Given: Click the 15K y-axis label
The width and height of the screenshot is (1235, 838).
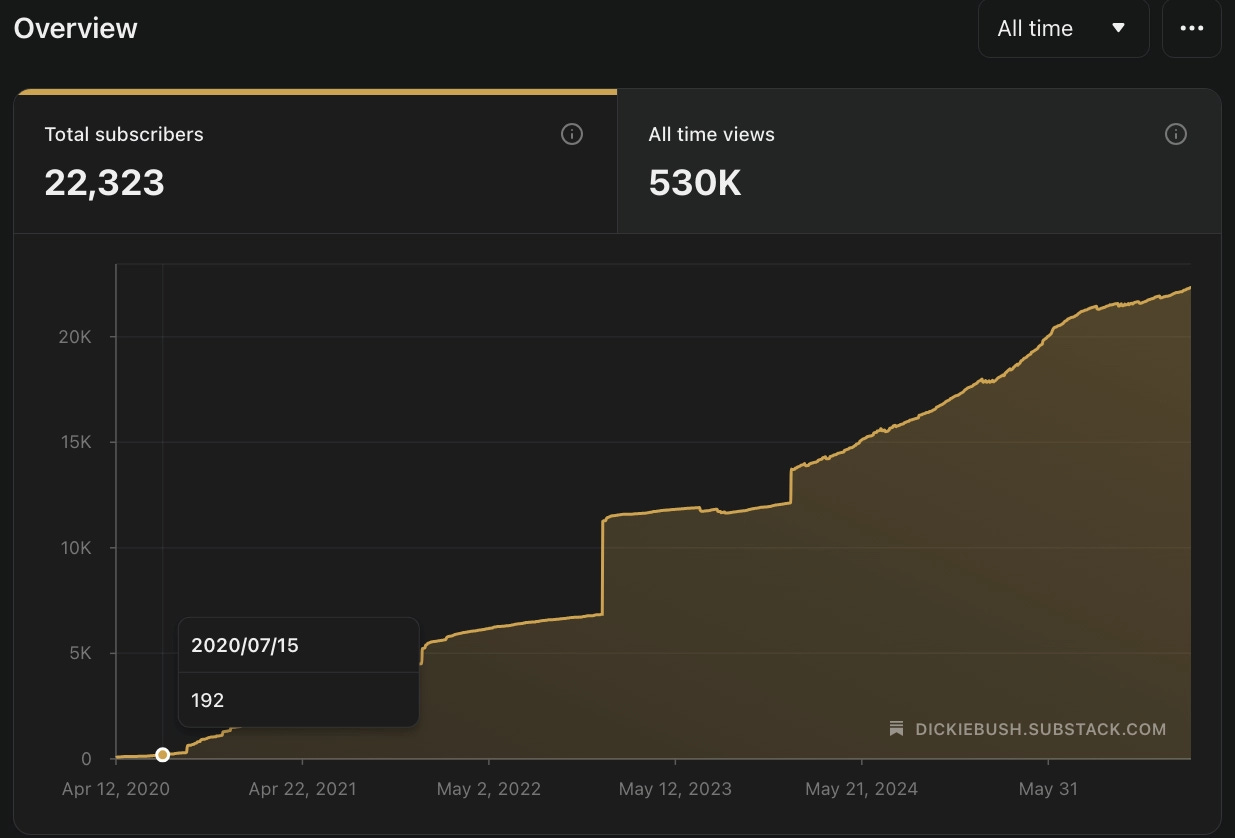Looking at the screenshot, I should click(x=76, y=442).
